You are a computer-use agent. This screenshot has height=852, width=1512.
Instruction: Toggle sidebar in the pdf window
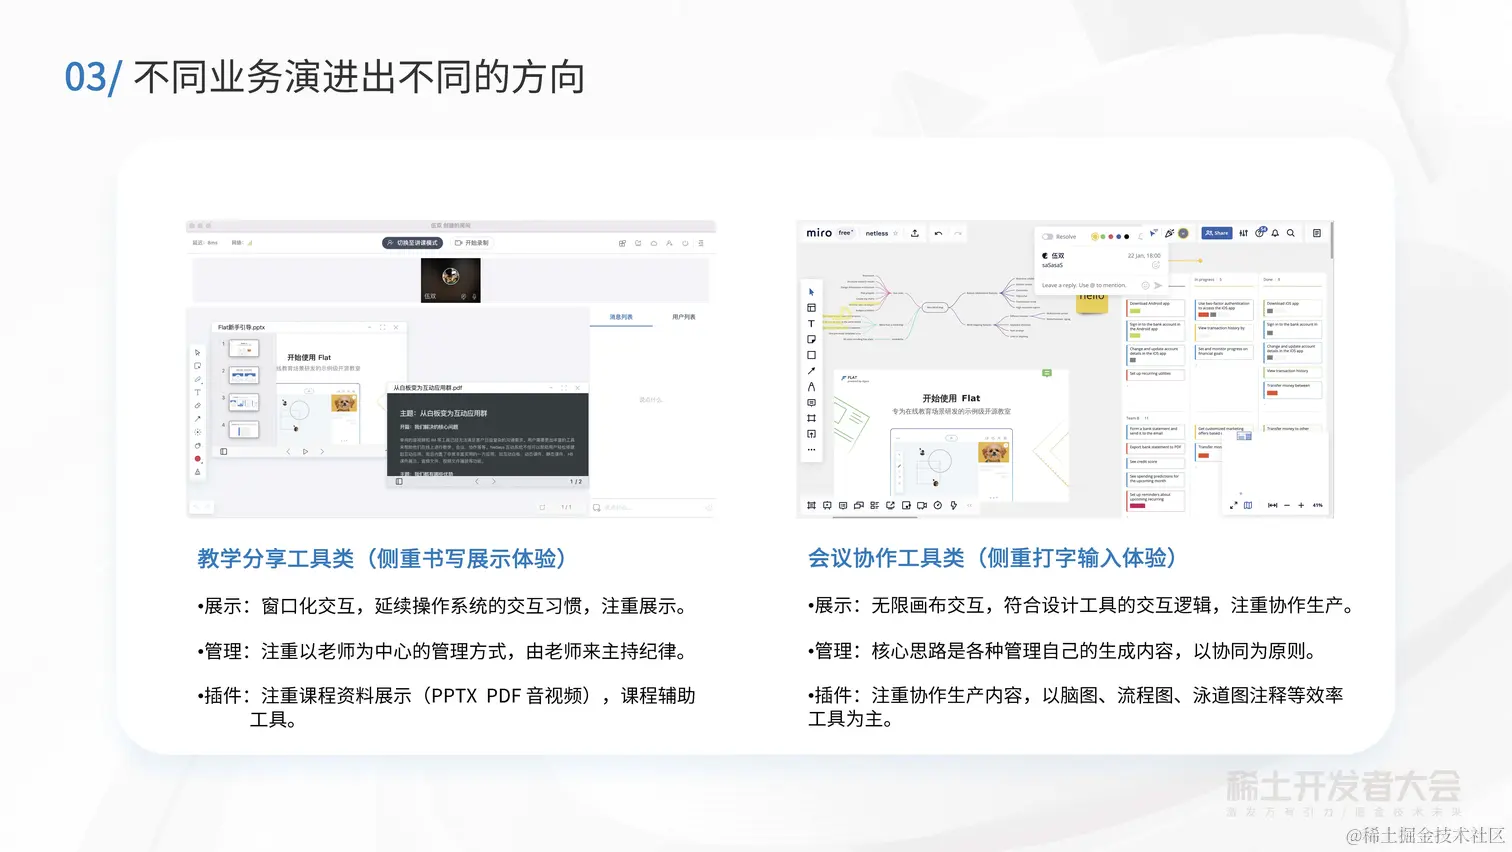[399, 481]
